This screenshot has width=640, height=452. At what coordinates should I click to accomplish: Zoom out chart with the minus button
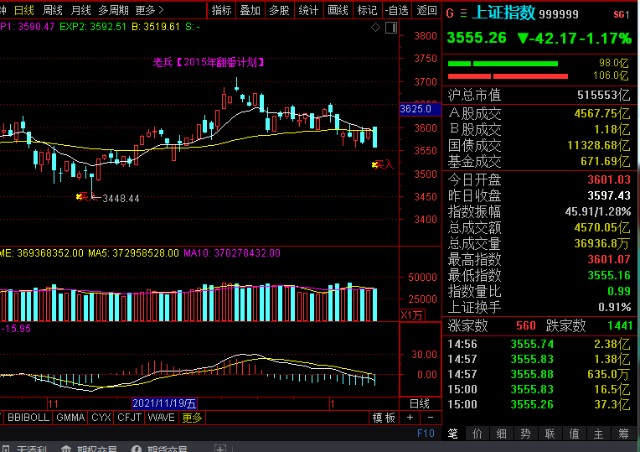(x=430, y=417)
